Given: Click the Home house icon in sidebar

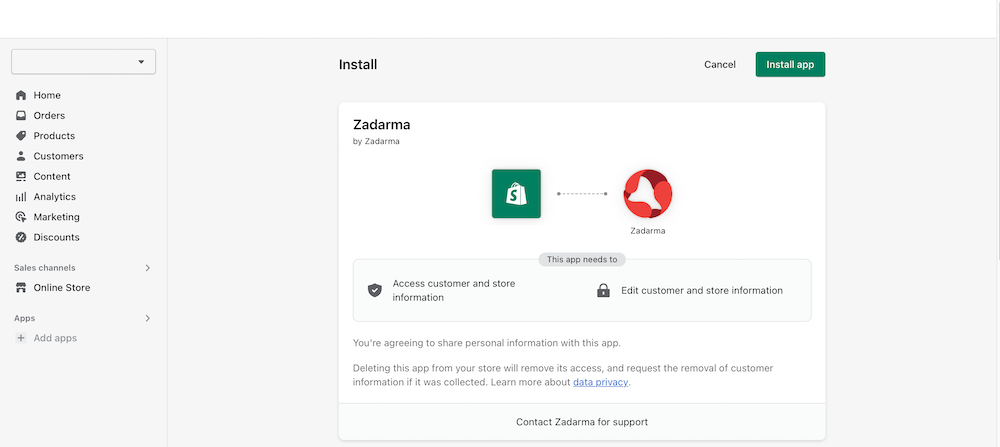Looking at the screenshot, I should coord(21,95).
